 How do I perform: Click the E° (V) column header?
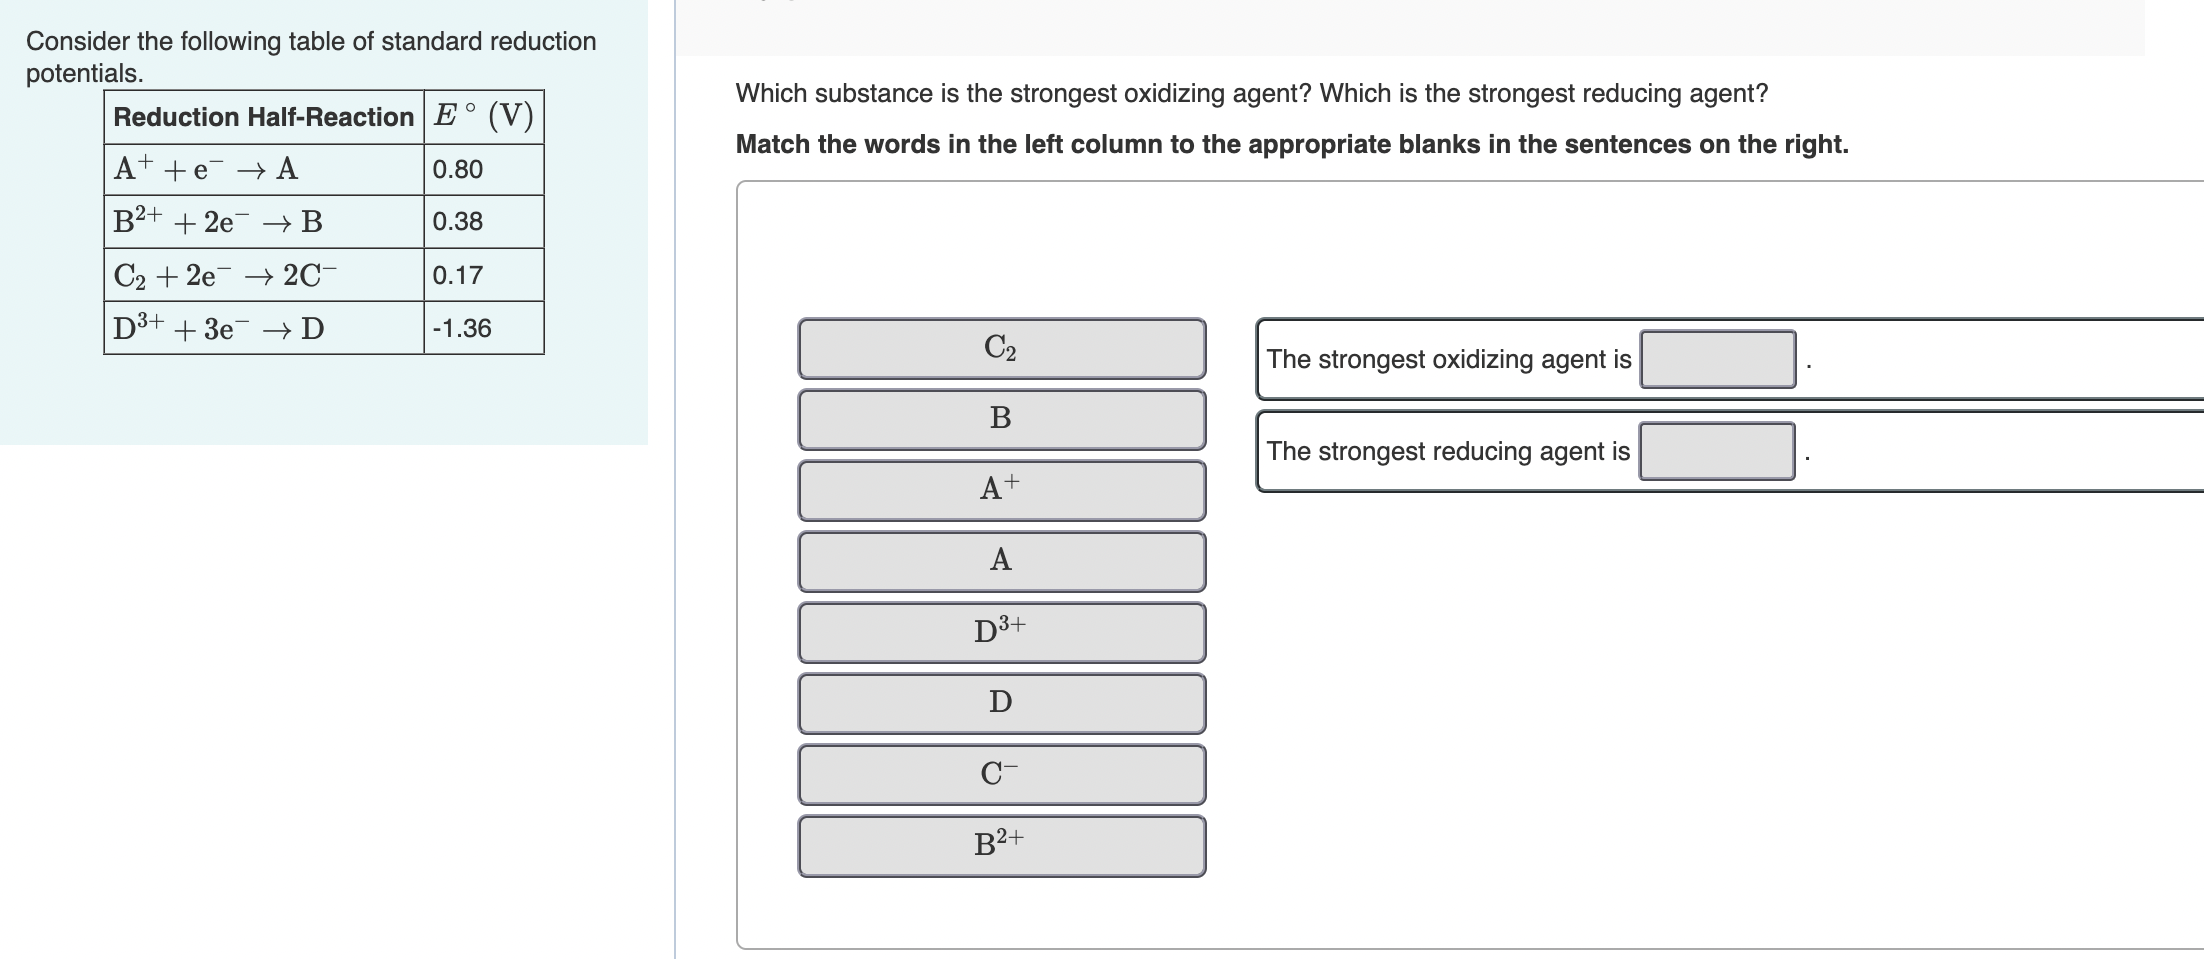pos(484,115)
